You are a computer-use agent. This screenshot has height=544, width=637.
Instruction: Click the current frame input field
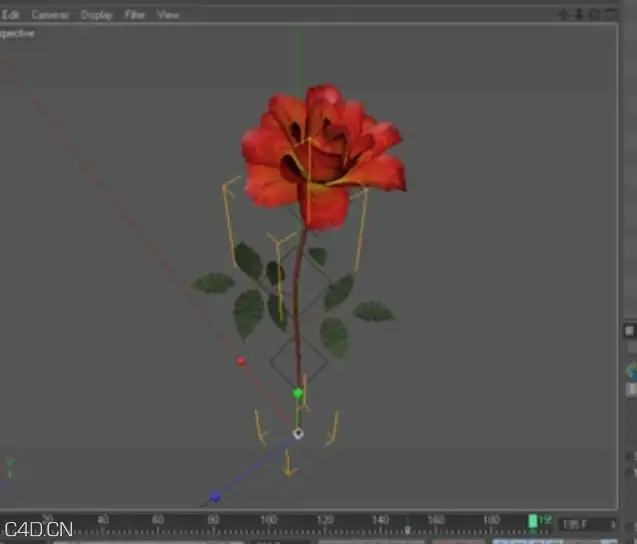pyautogui.click(x=587, y=524)
